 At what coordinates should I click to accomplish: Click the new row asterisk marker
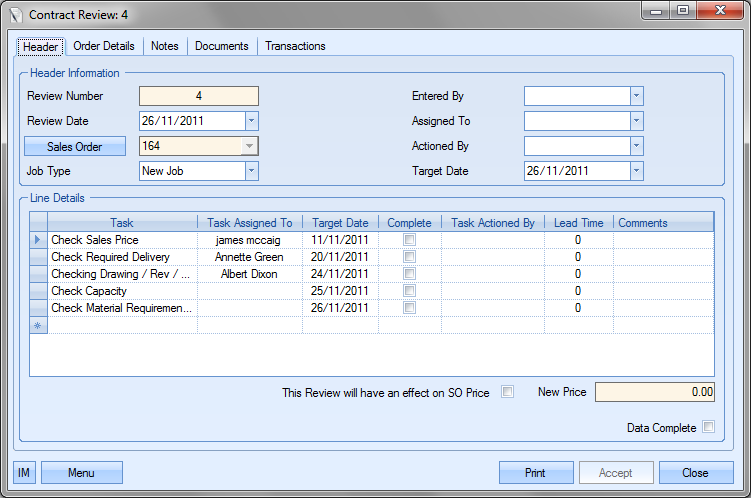click(x=39, y=326)
